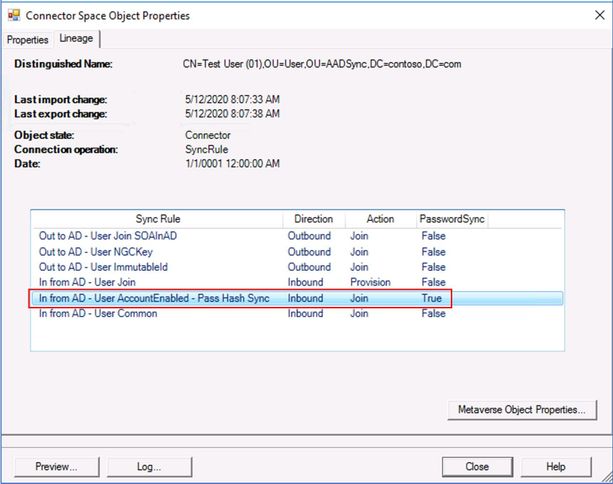Viewport: 613px width, 484px height.
Task: Sort by the Sync Rule column header
Action: click(x=158, y=219)
